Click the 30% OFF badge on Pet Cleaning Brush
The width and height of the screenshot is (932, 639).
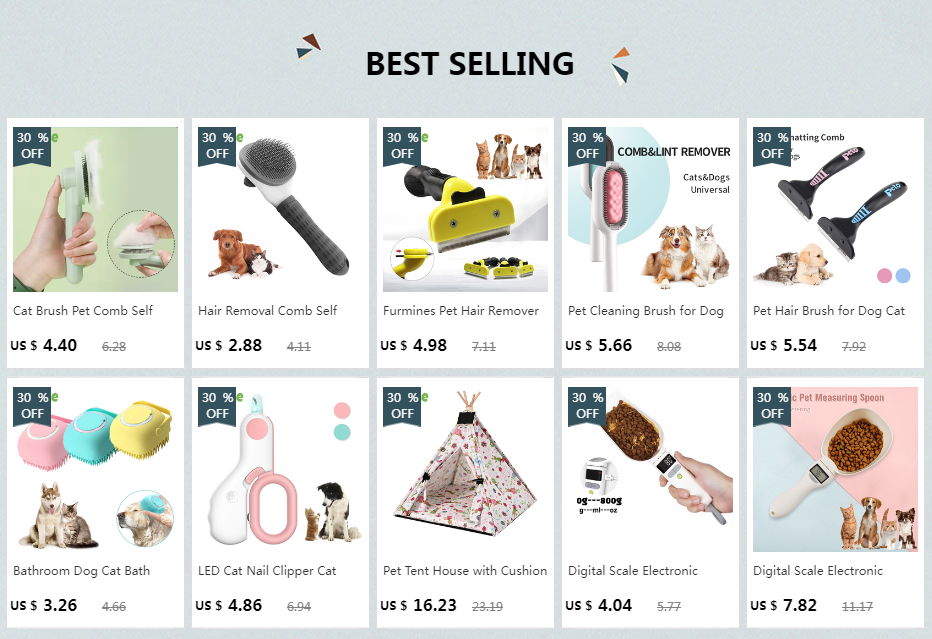(588, 145)
